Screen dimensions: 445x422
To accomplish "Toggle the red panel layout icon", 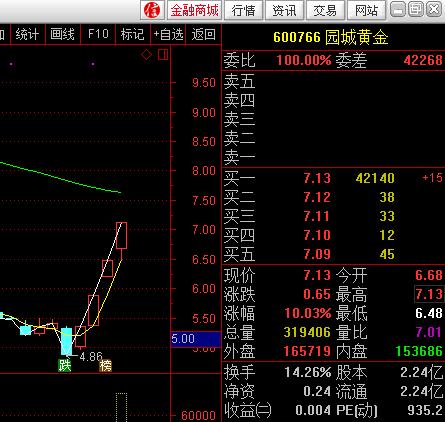I will [x=163, y=55].
